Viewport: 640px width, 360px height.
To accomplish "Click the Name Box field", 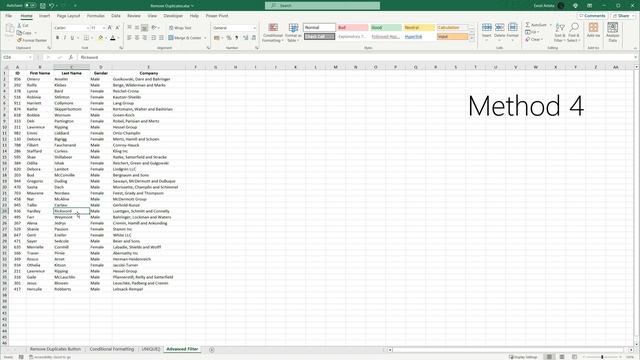I will click(x=17, y=58).
